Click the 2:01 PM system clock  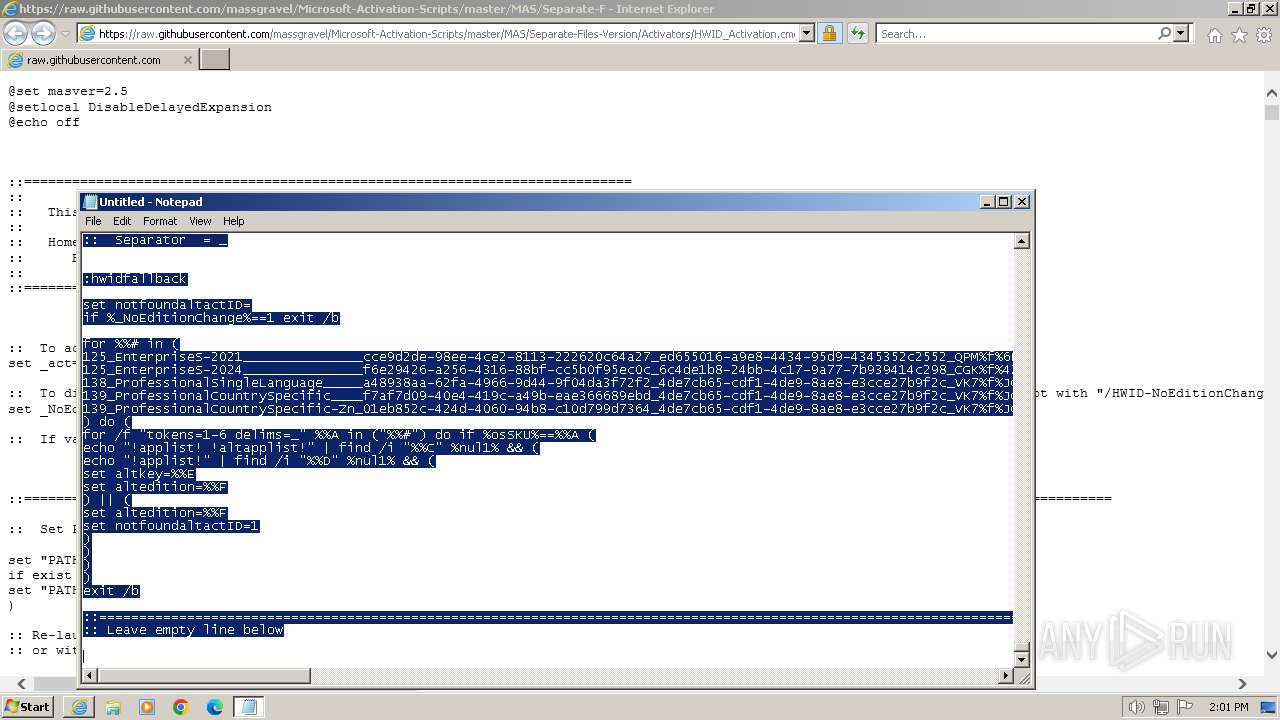point(1227,707)
